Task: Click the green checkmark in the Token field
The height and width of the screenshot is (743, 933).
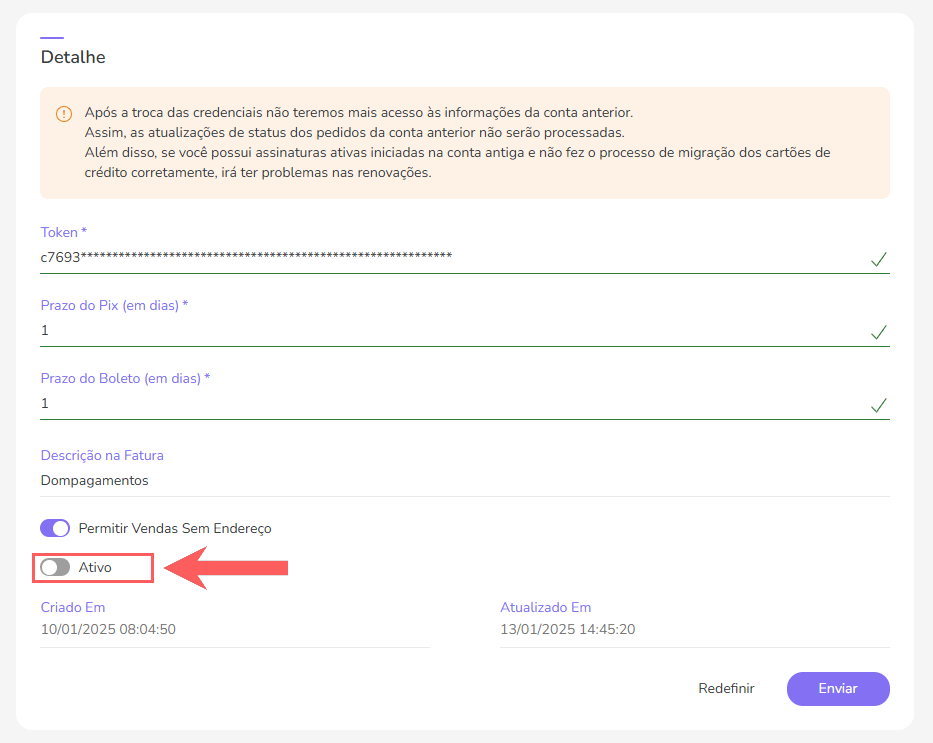Action: [878, 259]
